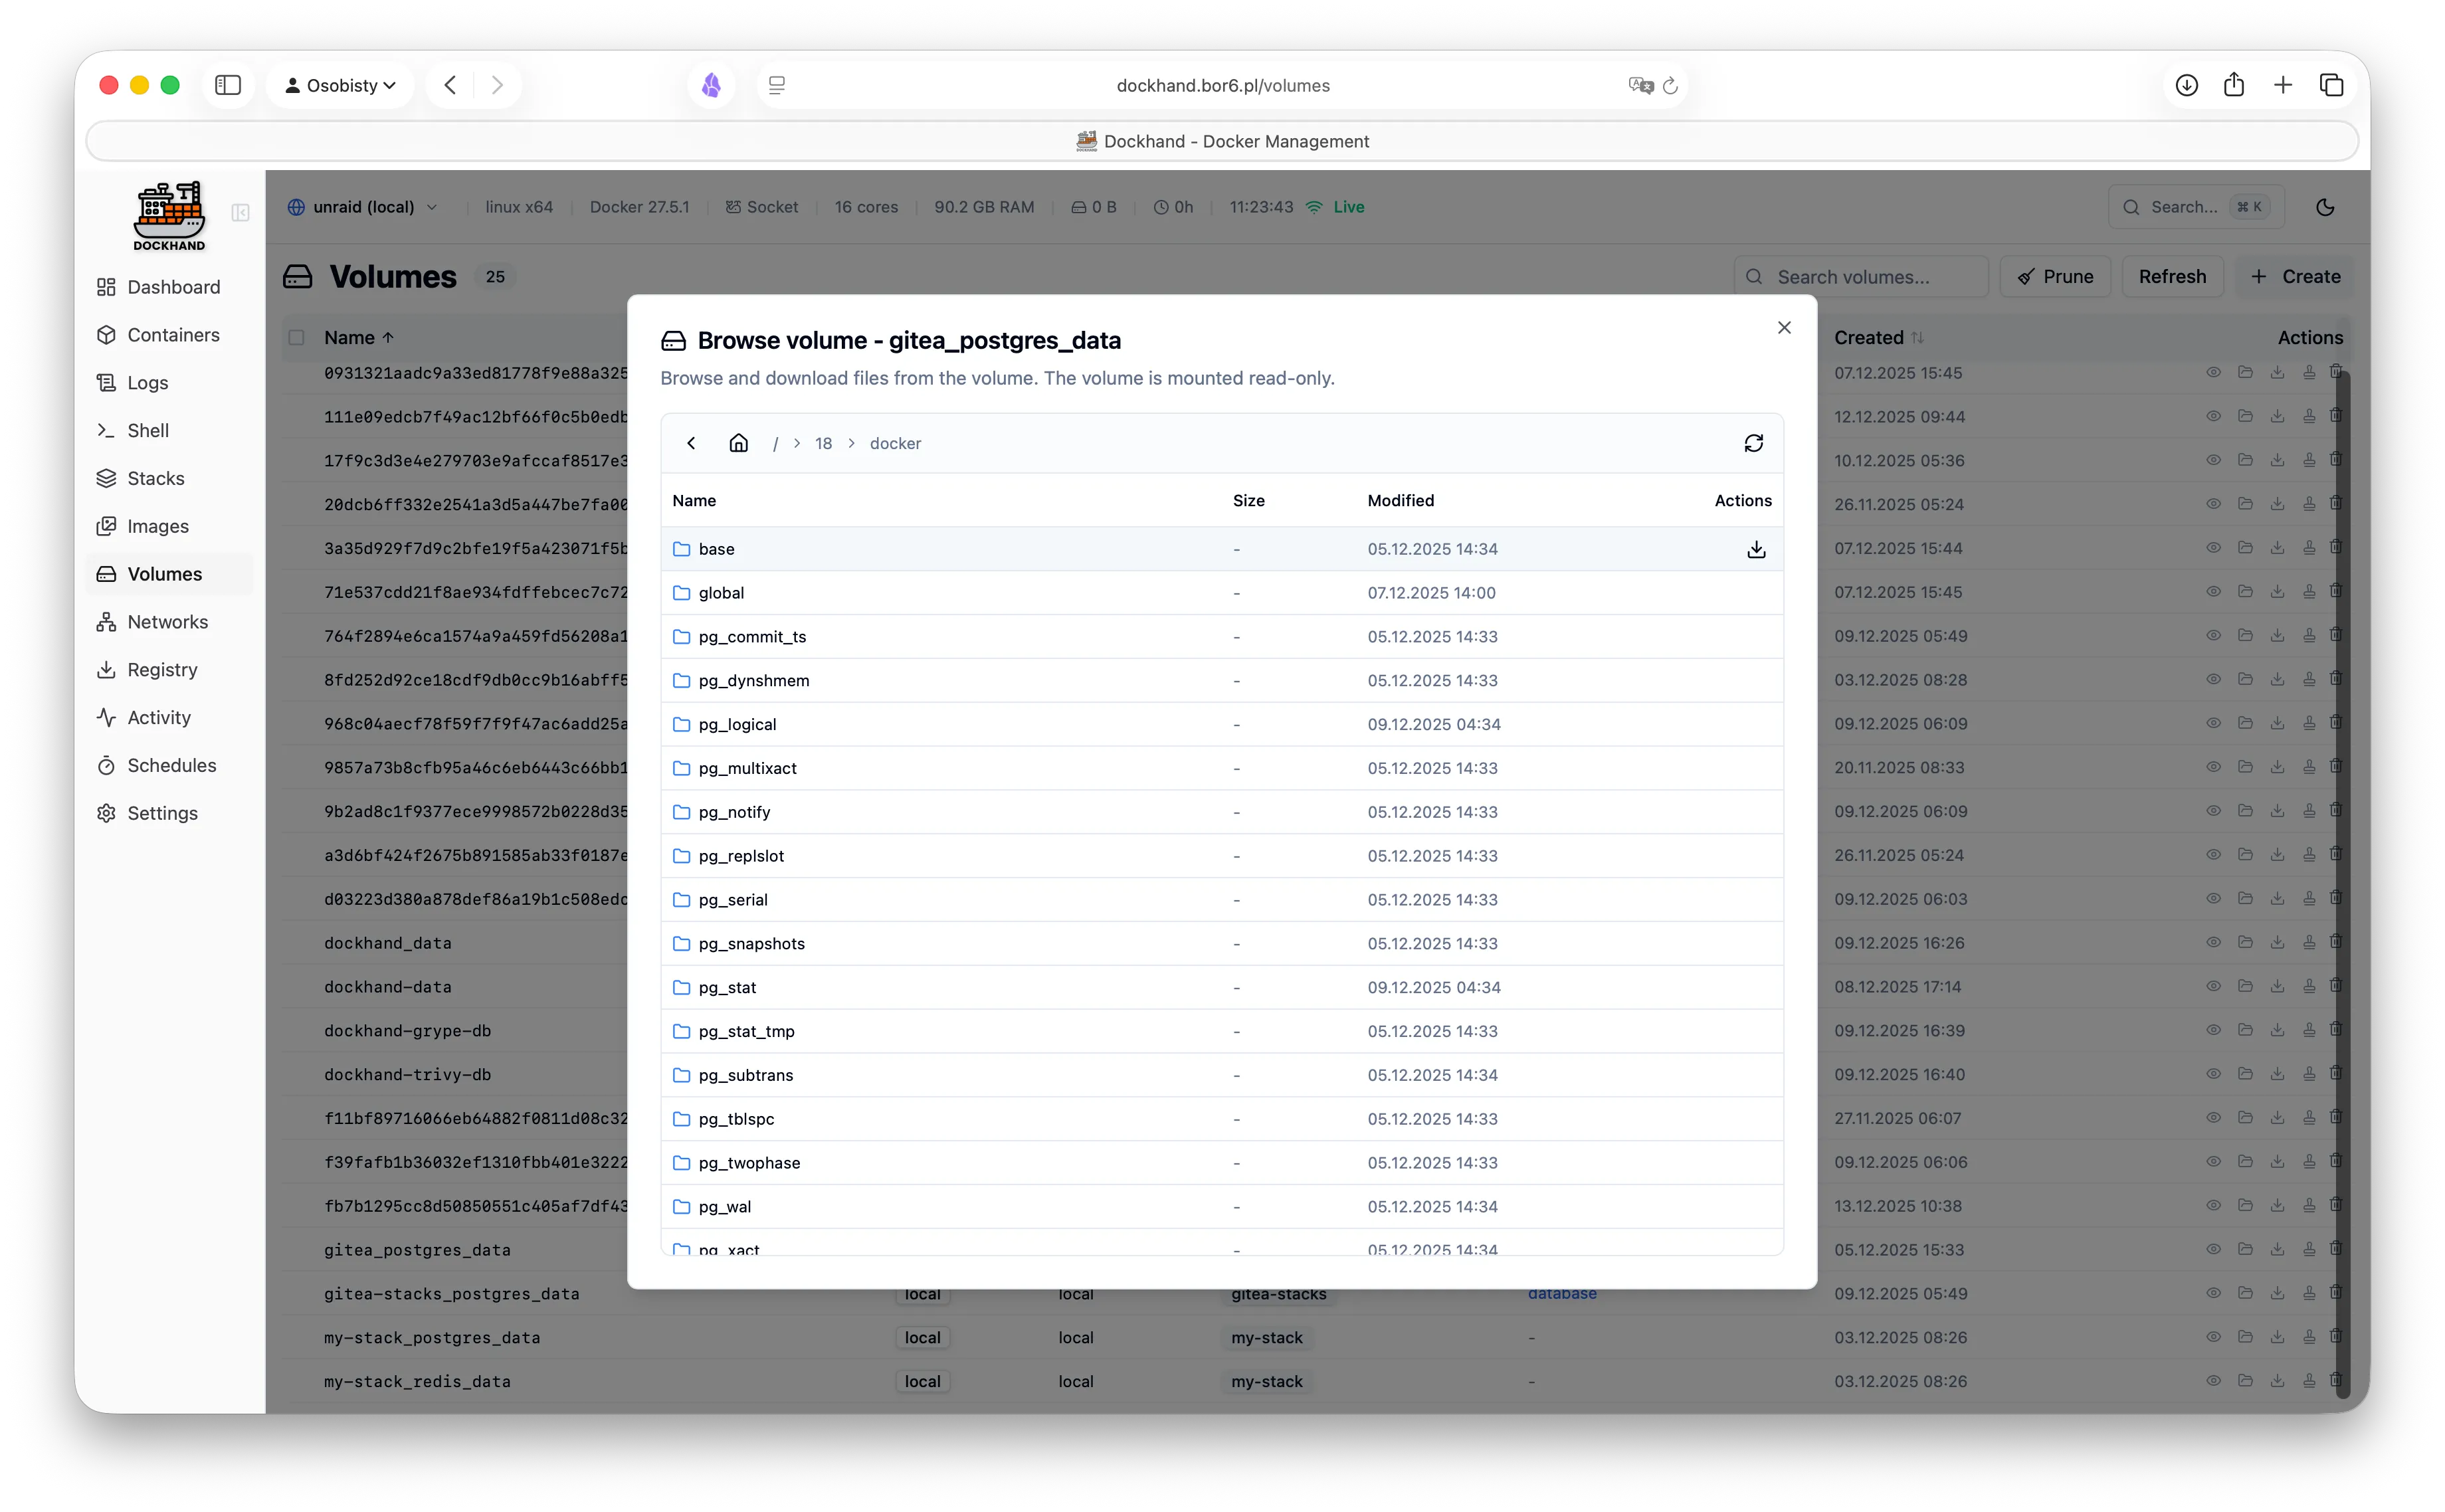Delete the my-stack_redis_data volume
Screen dimensions: 2445x1512
(2338, 1381)
